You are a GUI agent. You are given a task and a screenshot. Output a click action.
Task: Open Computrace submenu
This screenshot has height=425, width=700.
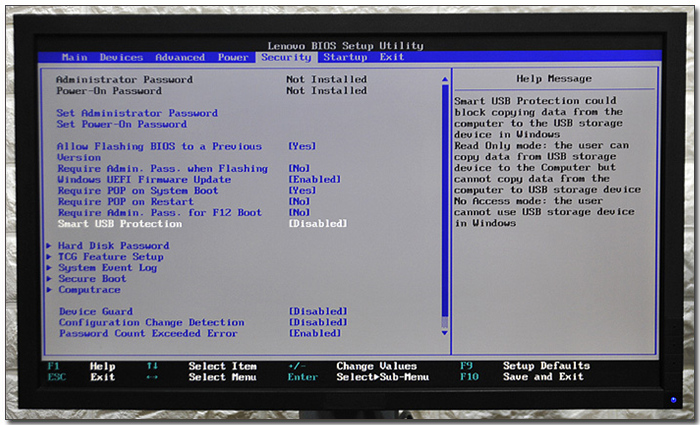89,290
